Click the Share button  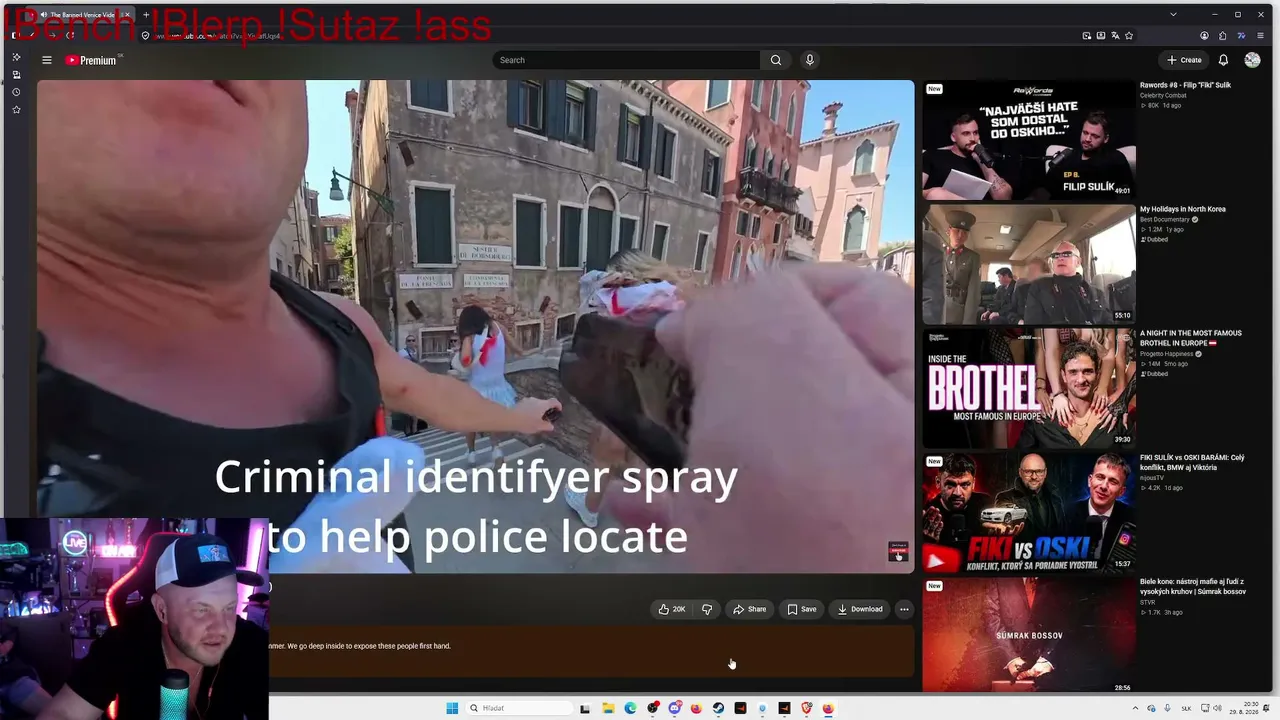(x=749, y=609)
